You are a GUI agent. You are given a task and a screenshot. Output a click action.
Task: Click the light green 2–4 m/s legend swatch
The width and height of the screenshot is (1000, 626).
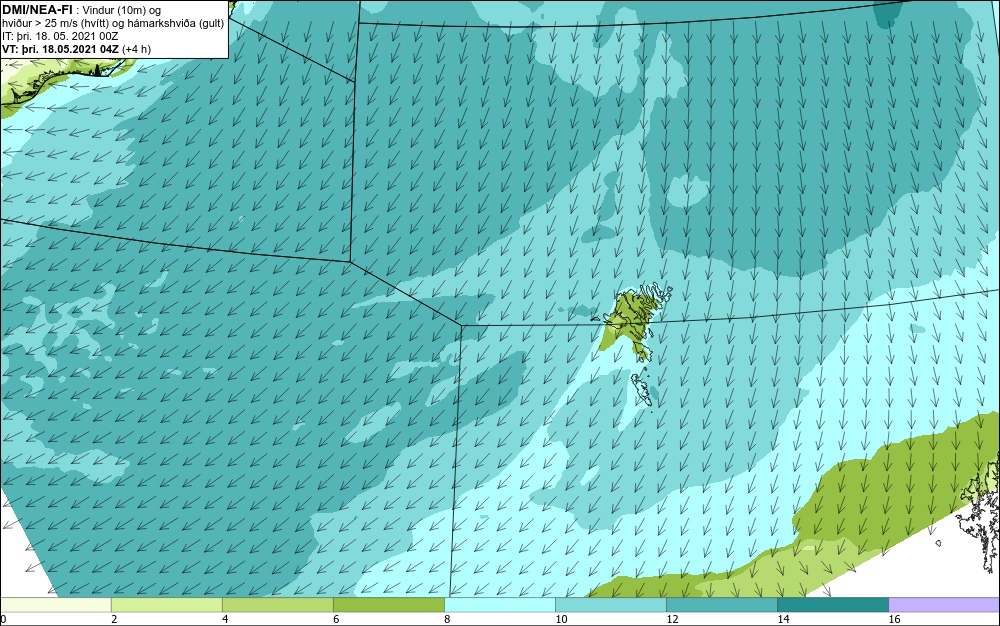tap(166, 605)
